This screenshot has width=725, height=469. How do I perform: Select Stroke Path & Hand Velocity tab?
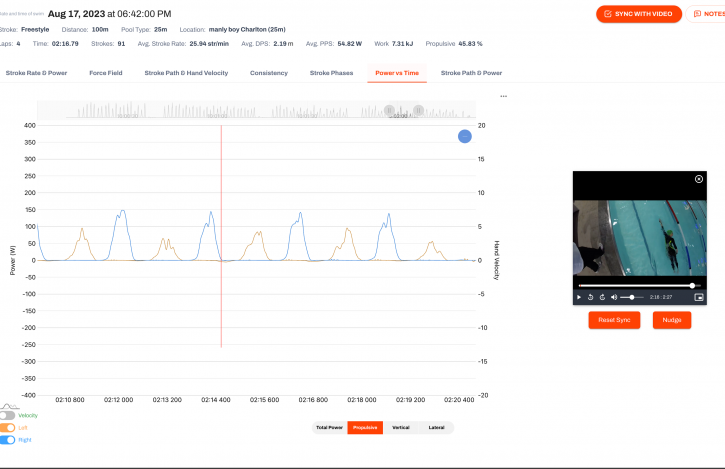[186, 73]
